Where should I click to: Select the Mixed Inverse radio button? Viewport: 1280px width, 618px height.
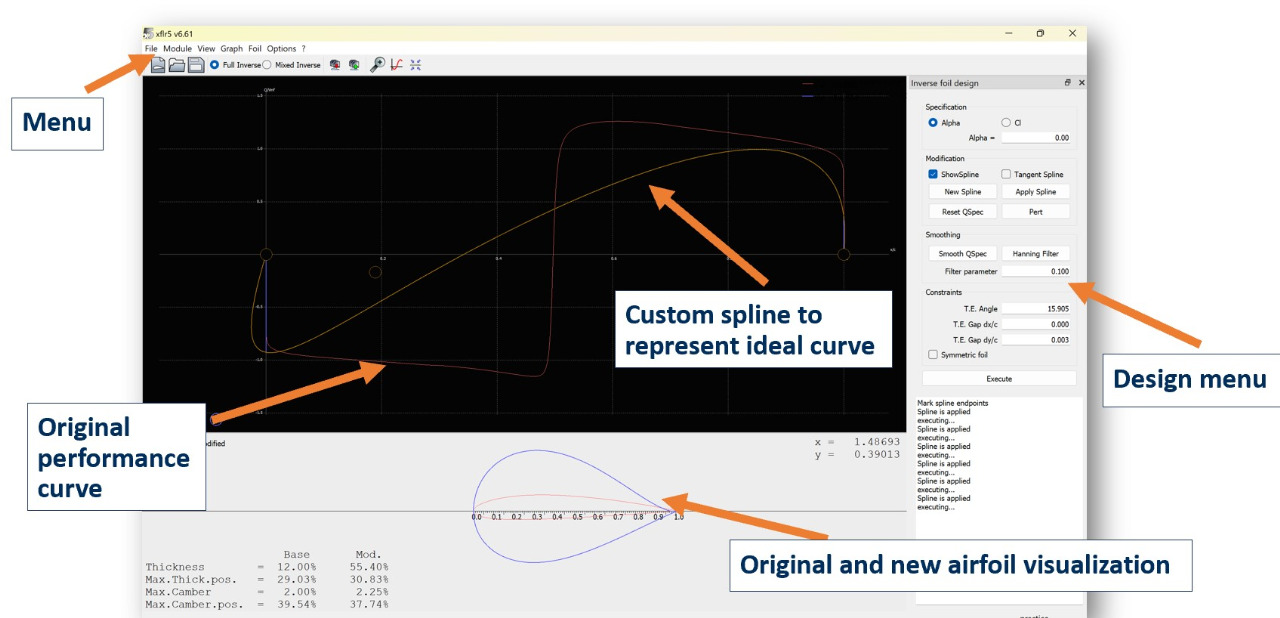pyautogui.click(x=267, y=65)
